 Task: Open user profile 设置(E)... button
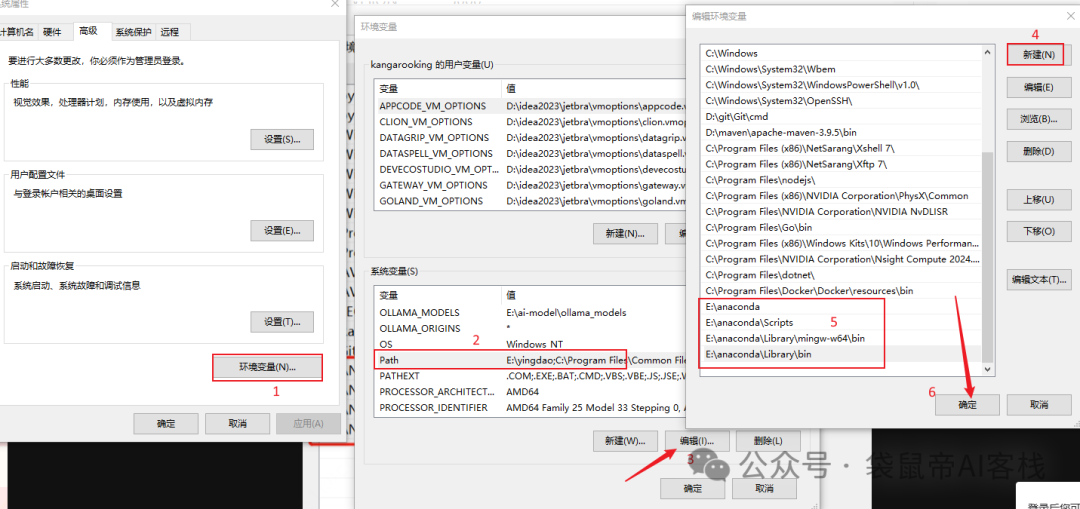click(282, 231)
